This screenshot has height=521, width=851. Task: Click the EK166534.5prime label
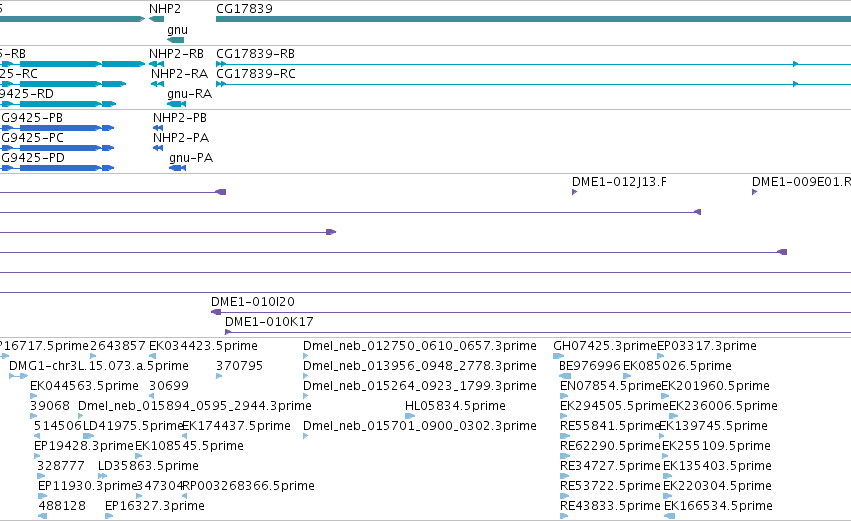(718, 506)
